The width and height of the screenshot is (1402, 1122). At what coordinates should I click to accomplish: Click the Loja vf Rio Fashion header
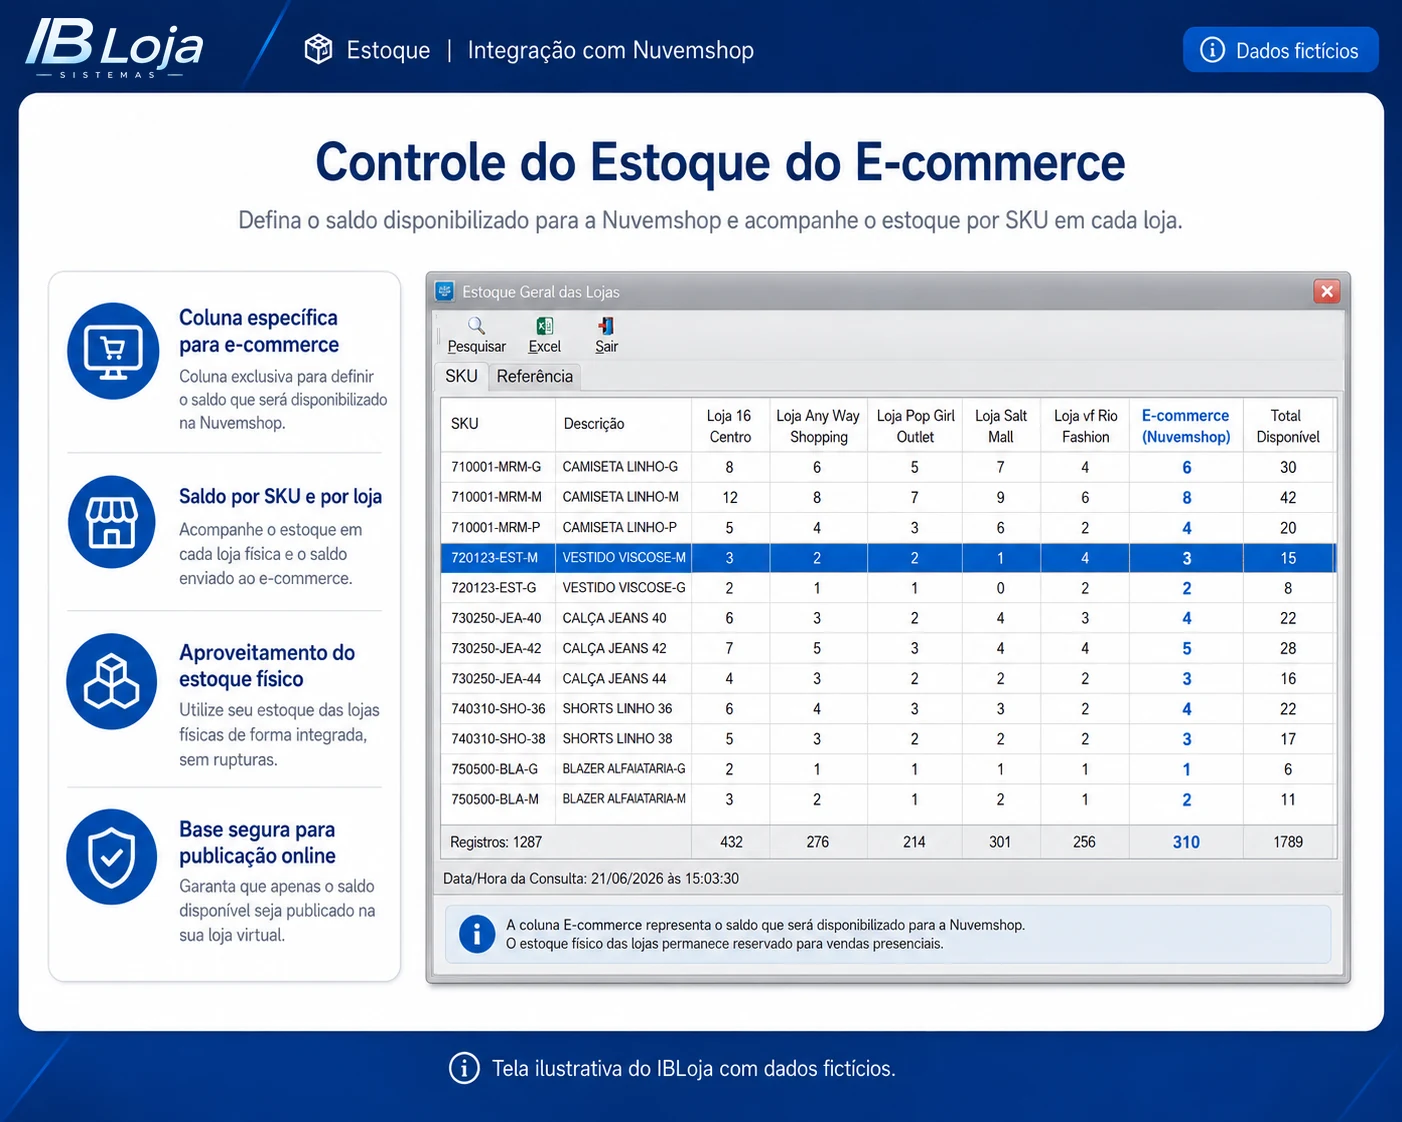point(1085,426)
